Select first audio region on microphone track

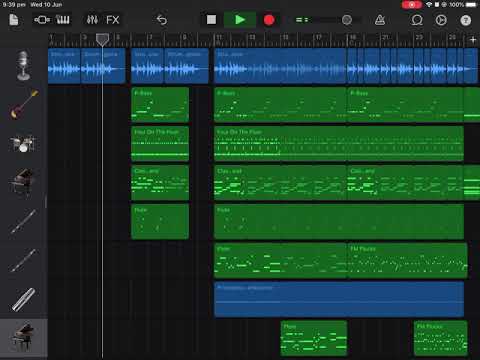pos(64,66)
